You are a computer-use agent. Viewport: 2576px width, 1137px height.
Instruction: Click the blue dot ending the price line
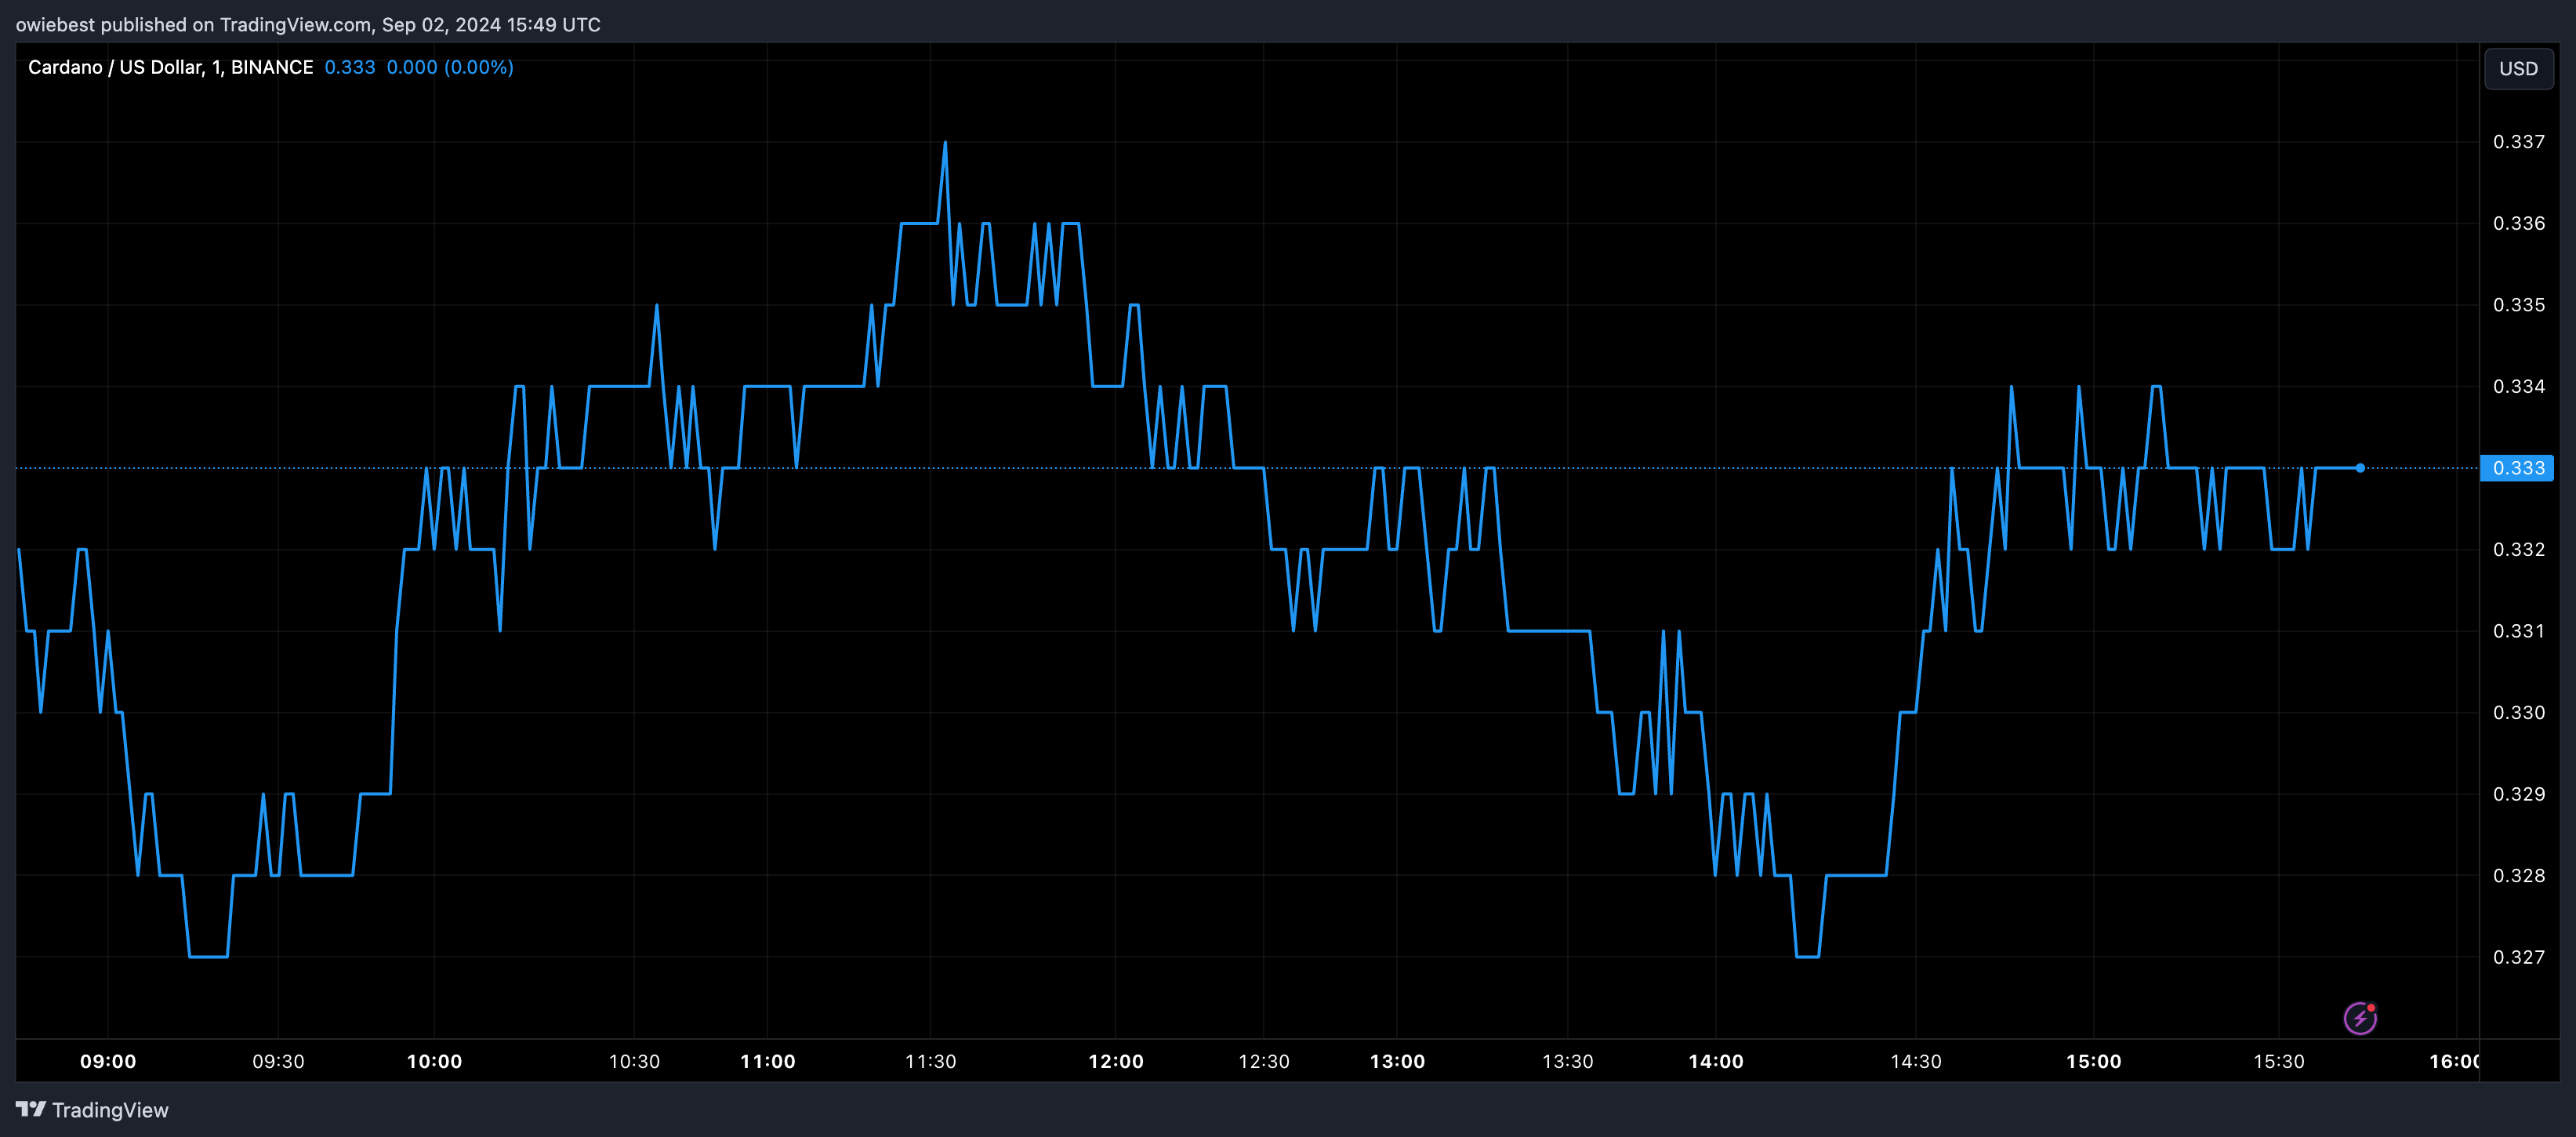click(2360, 468)
